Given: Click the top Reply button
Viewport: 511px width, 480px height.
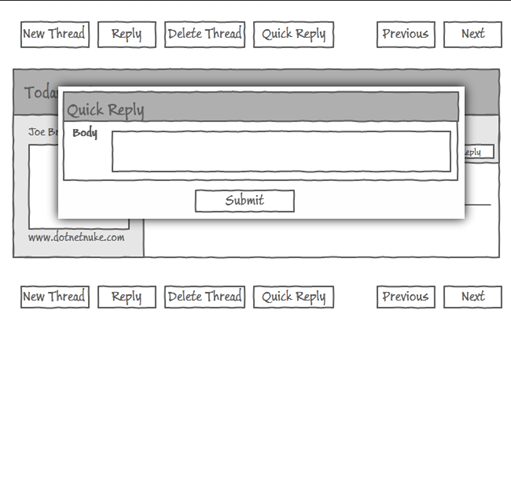Looking at the screenshot, I should click(x=127, y=35).
